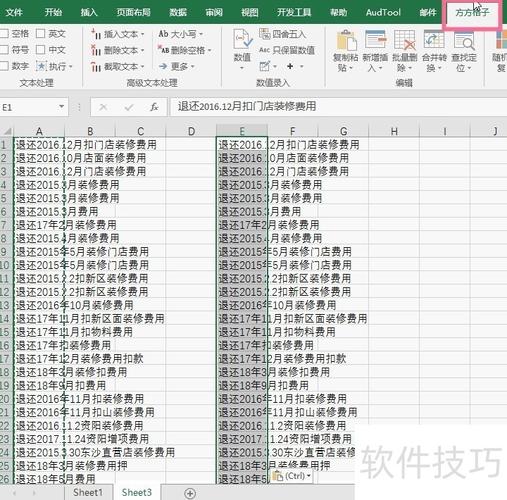Enable the 英文 checkbox

40,33
